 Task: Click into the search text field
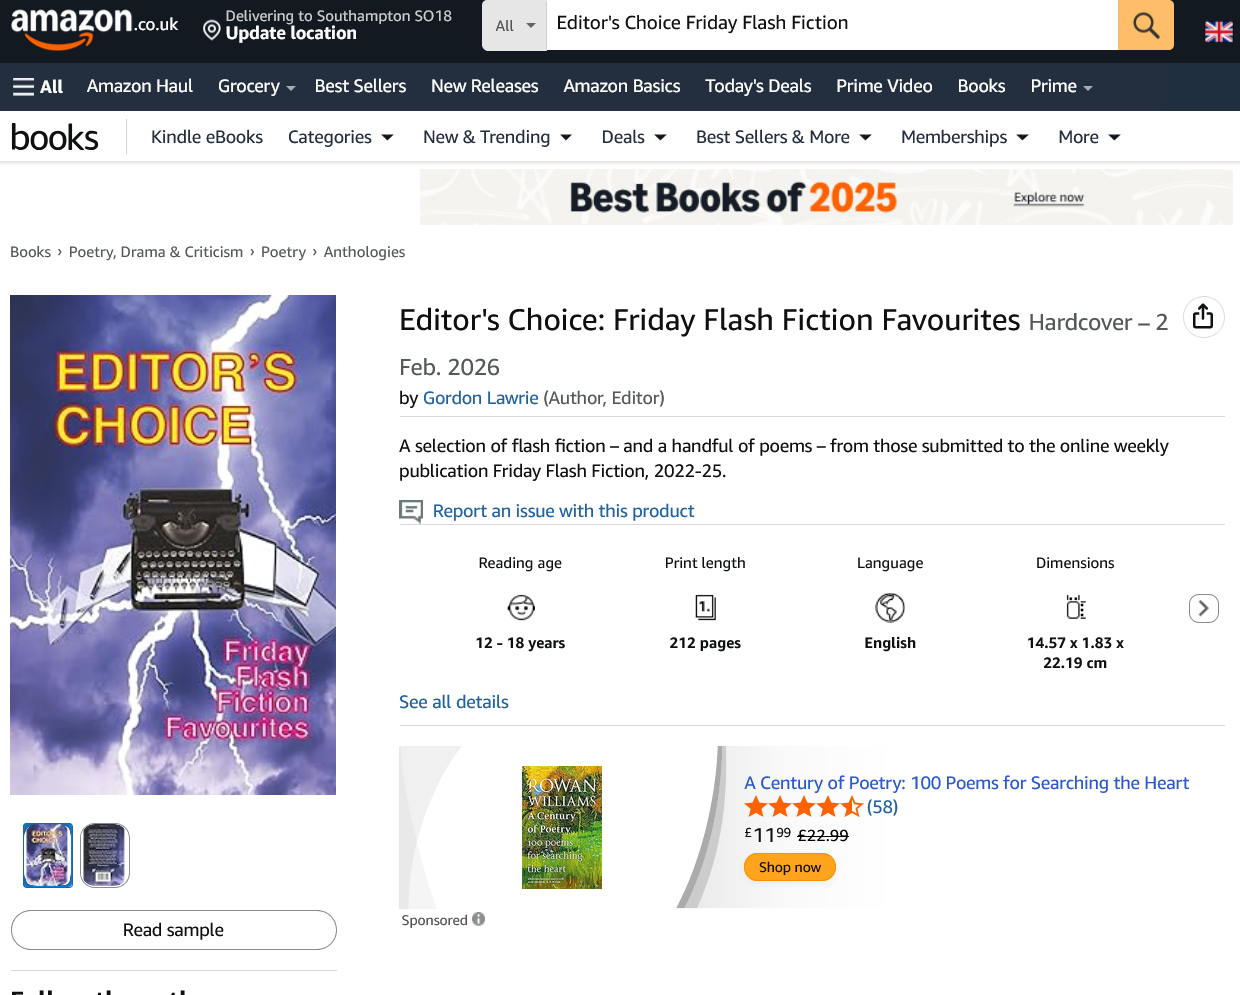(x=830, y=24)
